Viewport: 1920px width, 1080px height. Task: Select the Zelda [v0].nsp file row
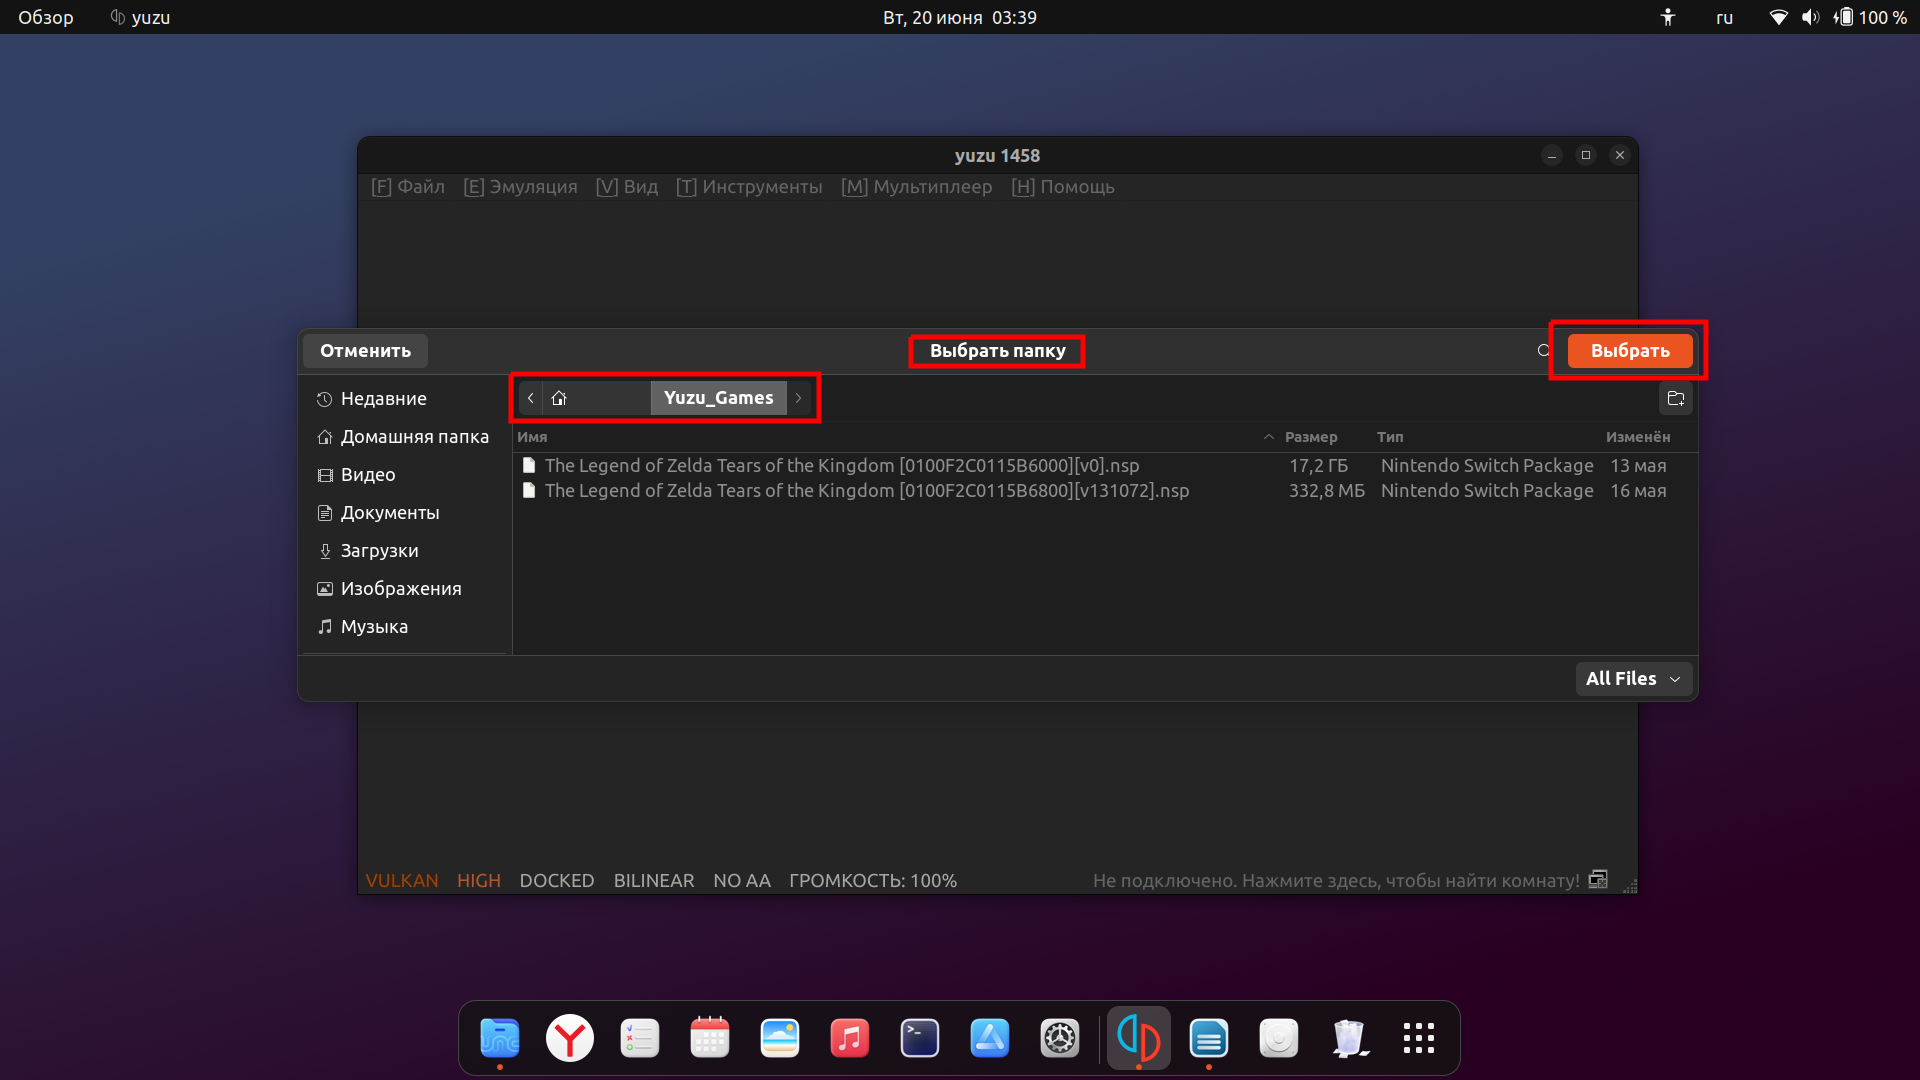1105,465
